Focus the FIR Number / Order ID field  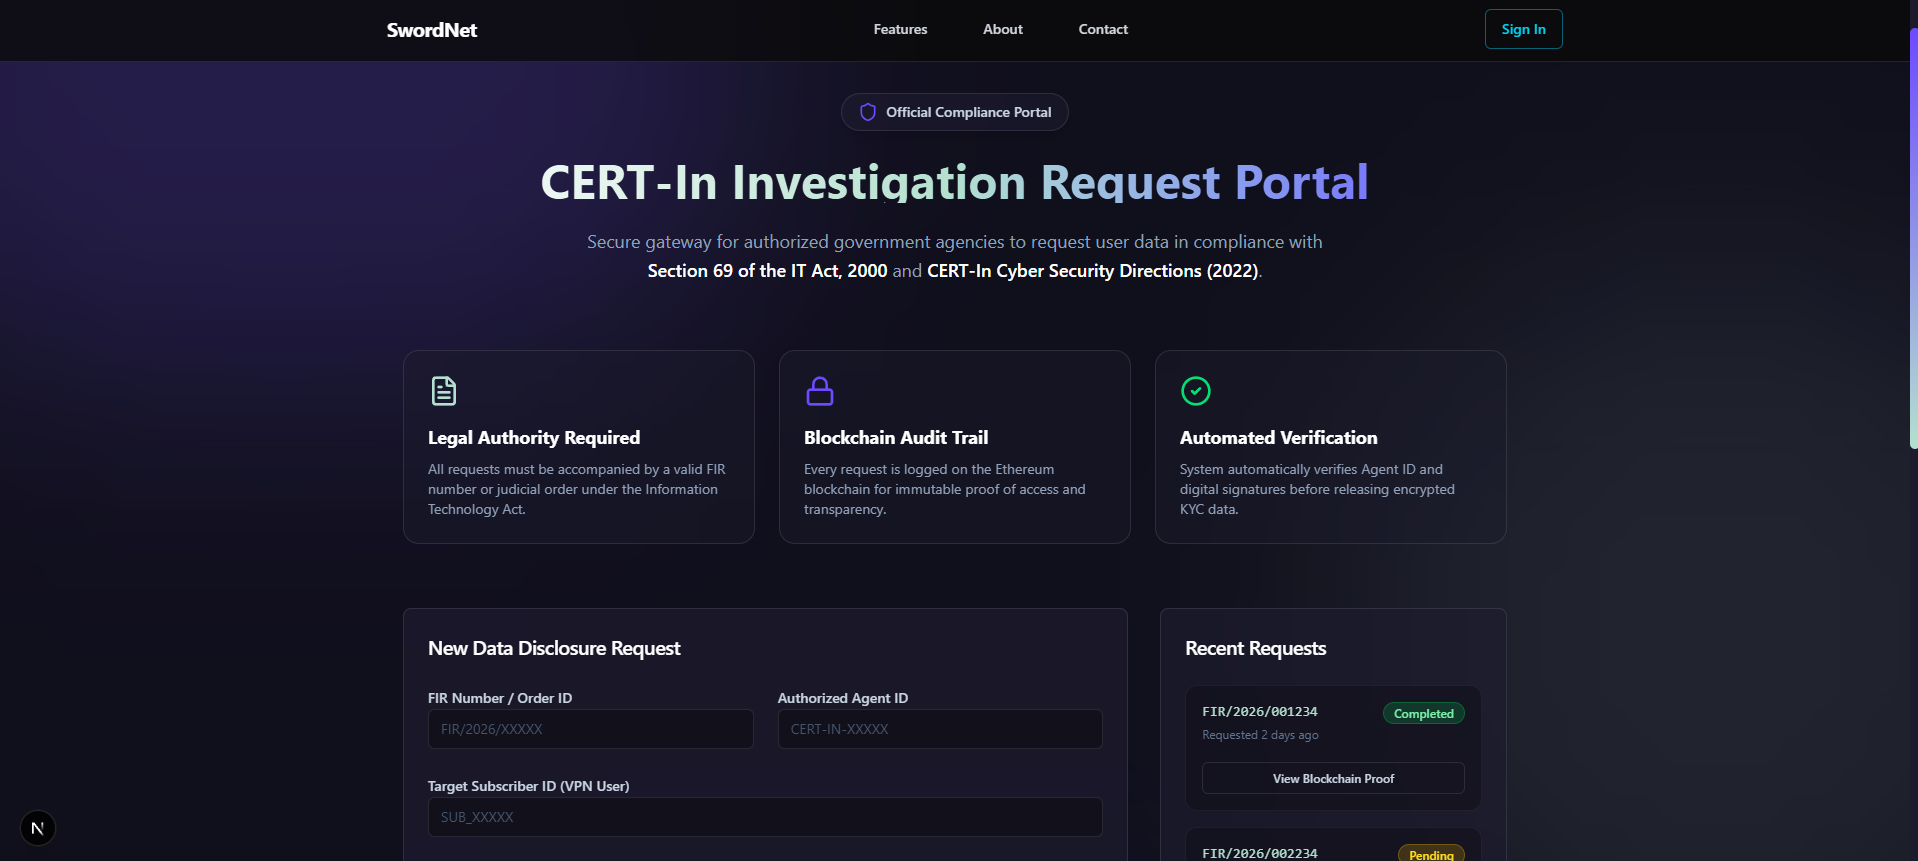click(590, 729)
